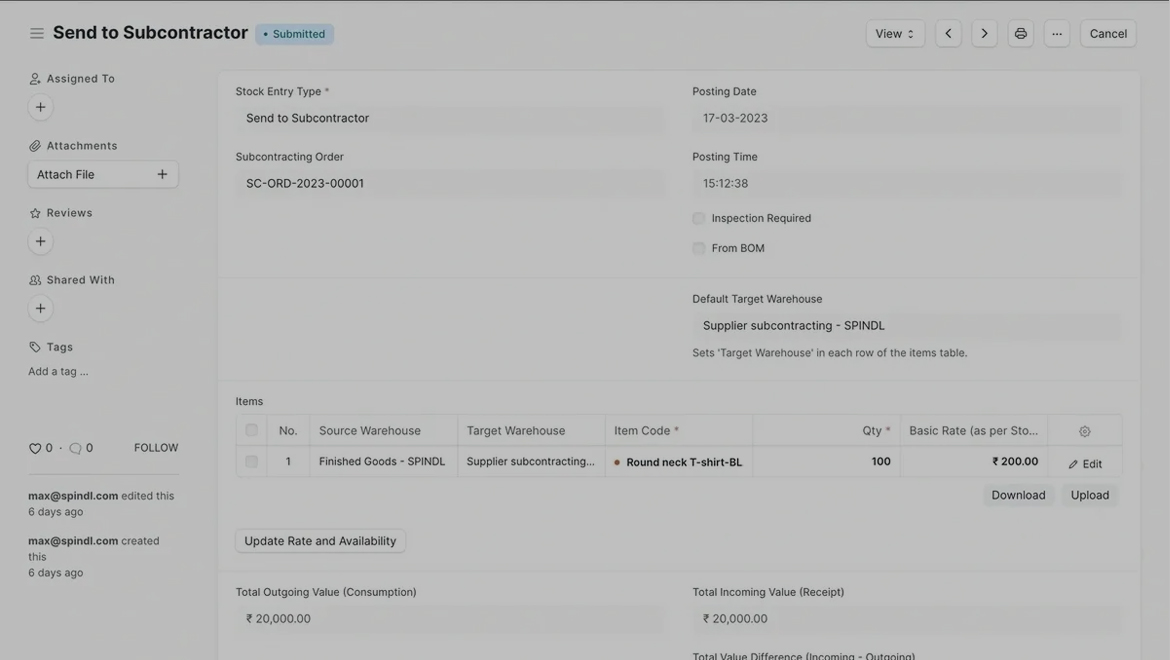
Task: Go to next document with right arrow
Action: coord(984,33)
